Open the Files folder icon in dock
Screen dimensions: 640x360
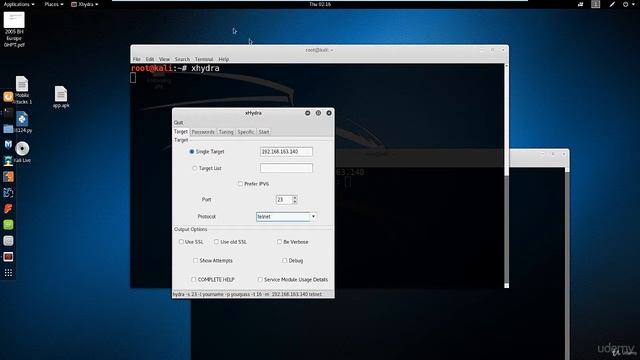tap(8, 129)
